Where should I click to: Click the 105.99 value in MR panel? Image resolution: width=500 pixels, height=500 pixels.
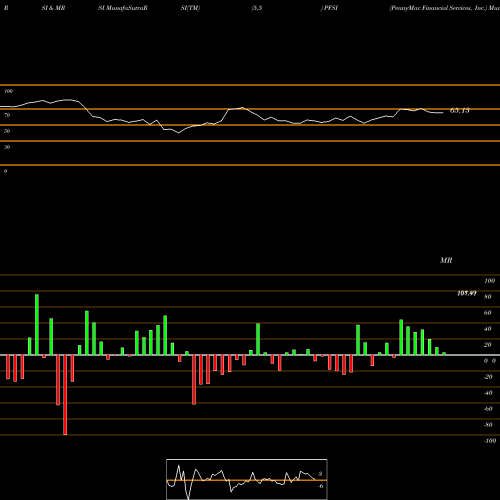point(467,293)
